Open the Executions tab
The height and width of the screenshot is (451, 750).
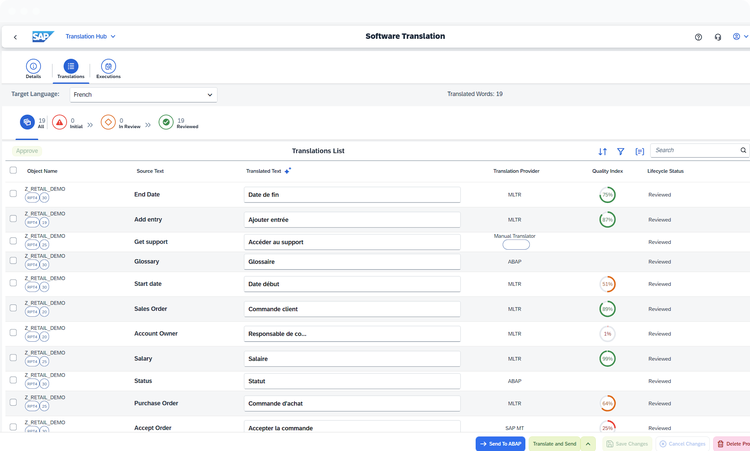pyautogui.click(x=109, y=69)
